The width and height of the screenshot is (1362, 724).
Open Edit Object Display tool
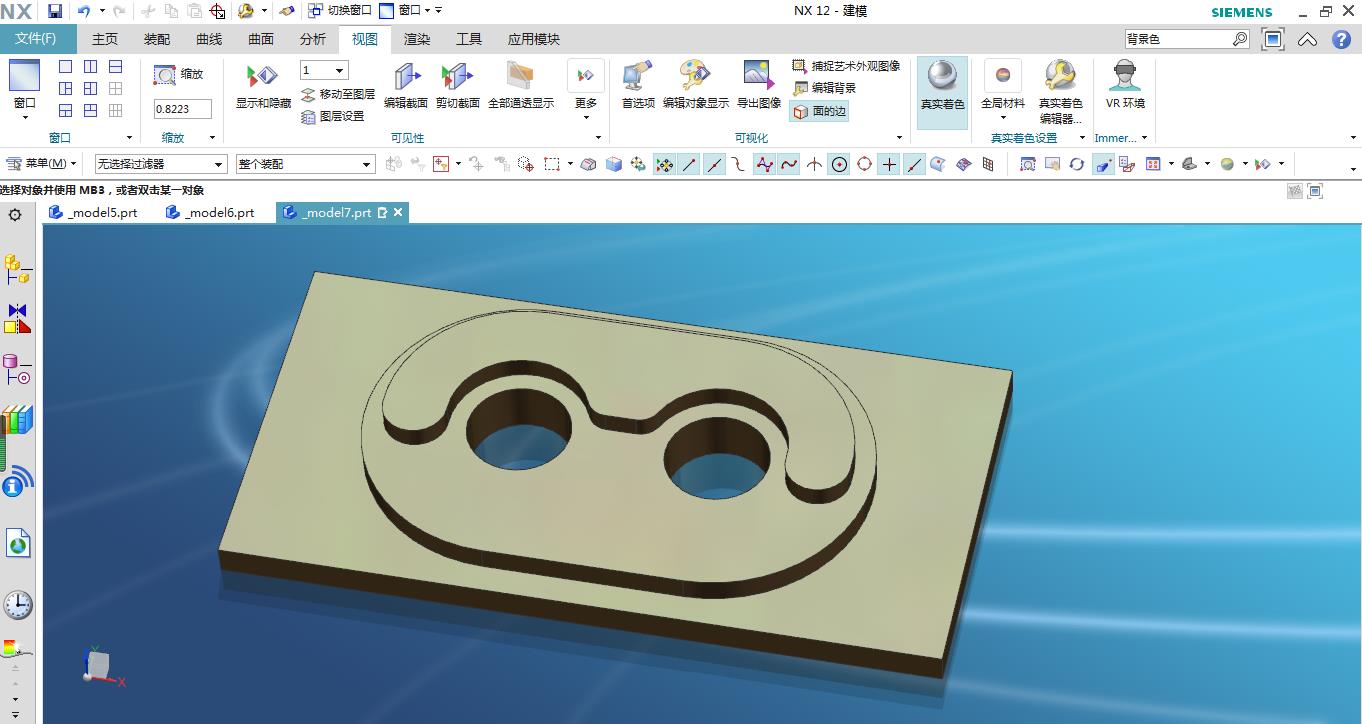pyautogui.click(x=695, y=85)
